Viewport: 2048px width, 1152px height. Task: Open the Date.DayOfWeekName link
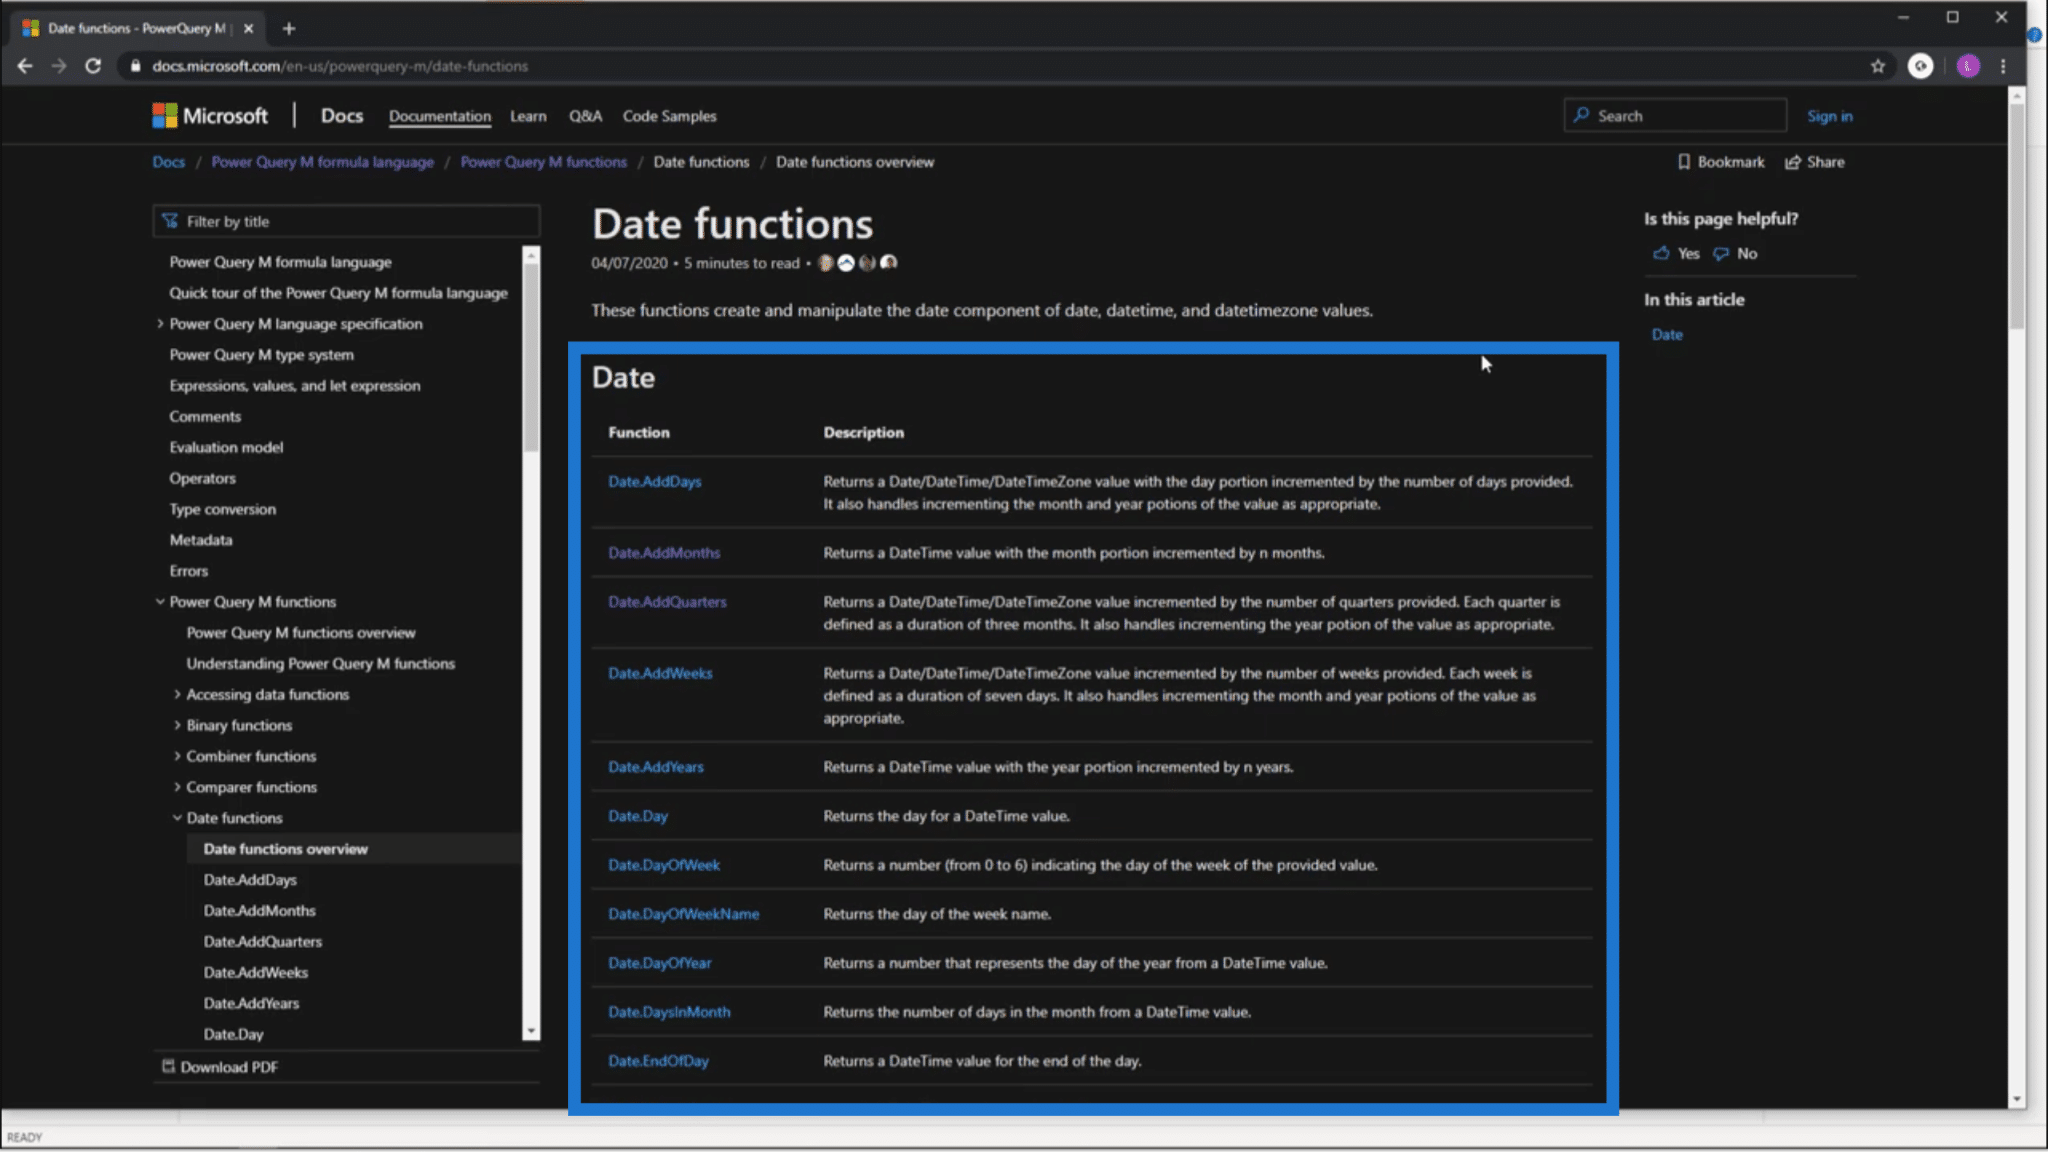pos(683,914)
